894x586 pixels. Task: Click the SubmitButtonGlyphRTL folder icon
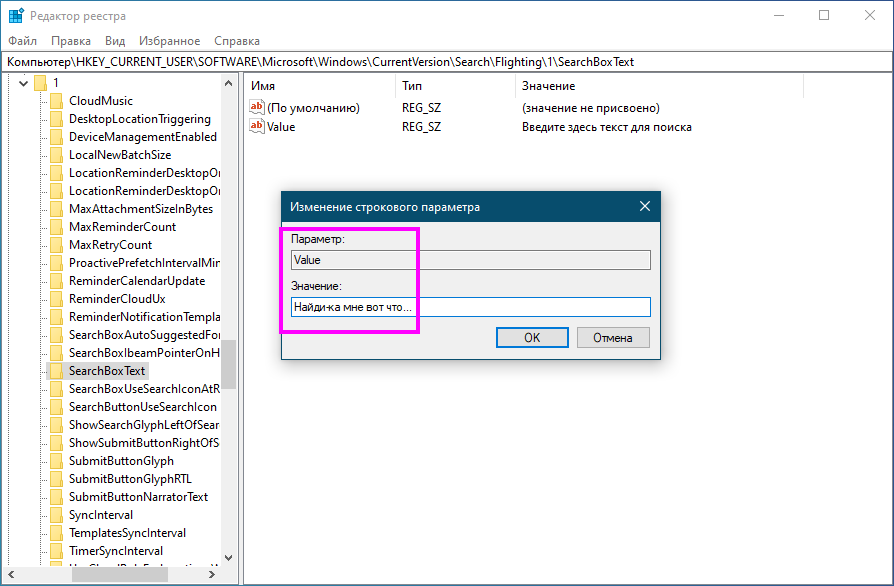(56, 479)
